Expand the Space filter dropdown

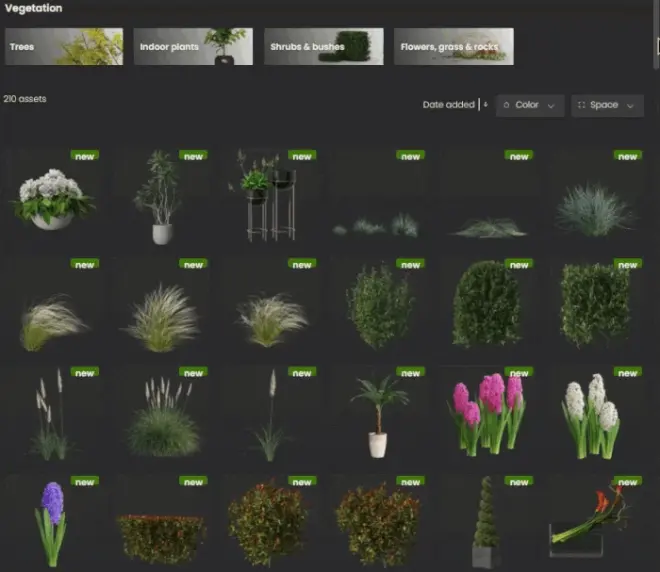click(x=607, y=105)
